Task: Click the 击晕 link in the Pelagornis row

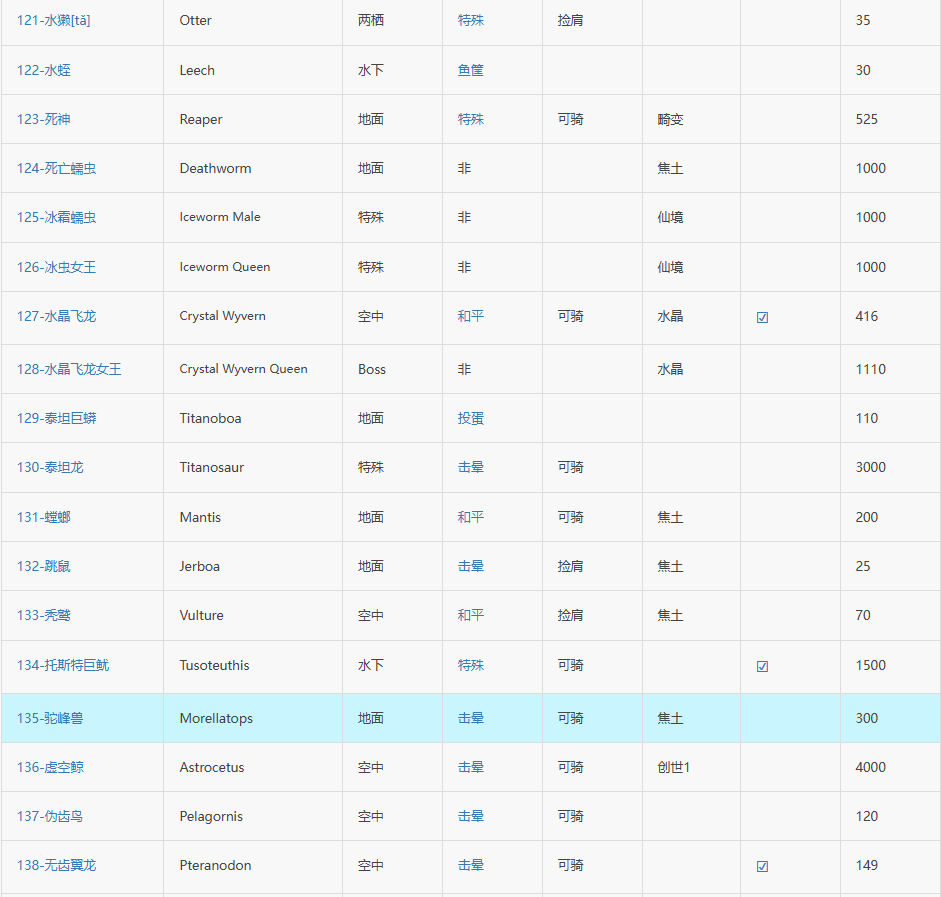Action: (470, 817)
